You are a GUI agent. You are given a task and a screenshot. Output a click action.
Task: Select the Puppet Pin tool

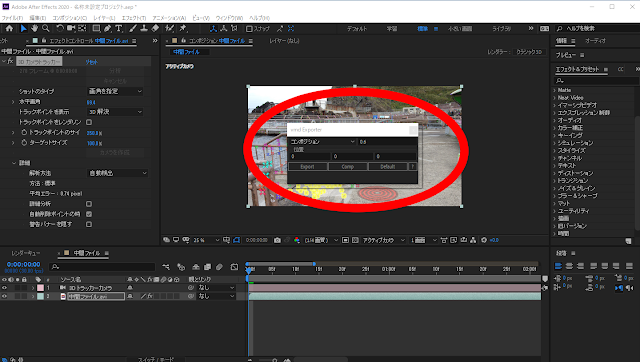pyautogui.click(x=183, y=29)
